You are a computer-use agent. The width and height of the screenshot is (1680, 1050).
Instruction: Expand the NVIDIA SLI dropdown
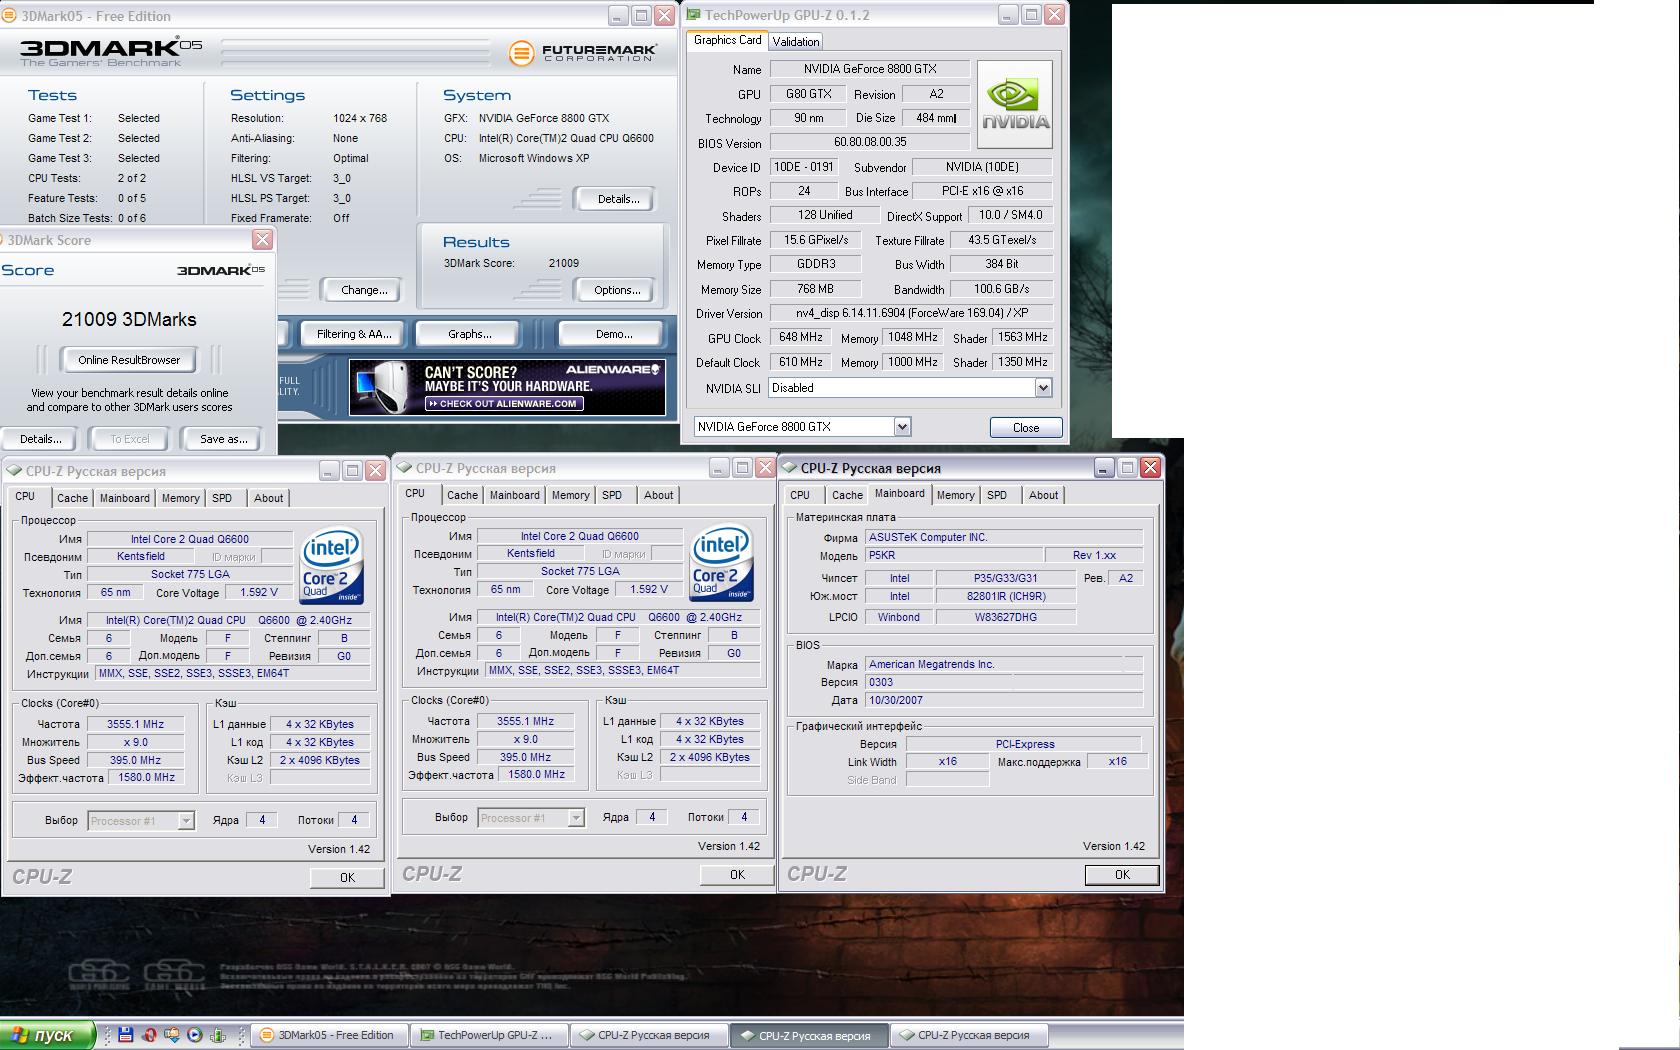[1043, 388]
